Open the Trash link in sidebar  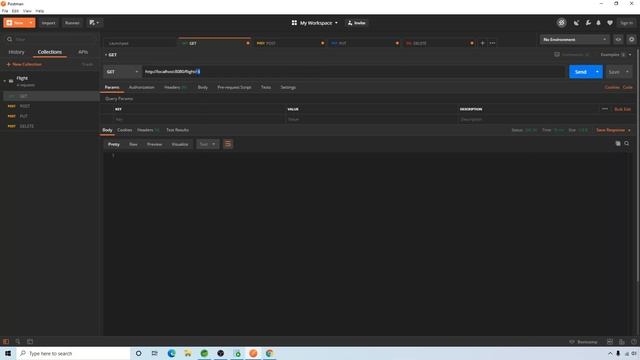click(87, 64)
